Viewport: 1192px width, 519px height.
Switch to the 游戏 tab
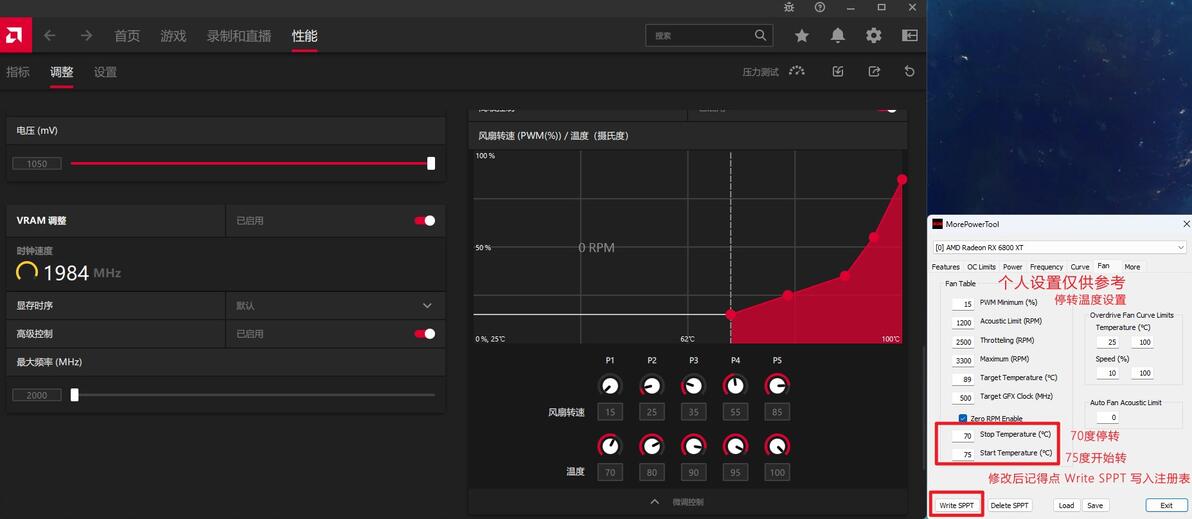tap(173, 36)
